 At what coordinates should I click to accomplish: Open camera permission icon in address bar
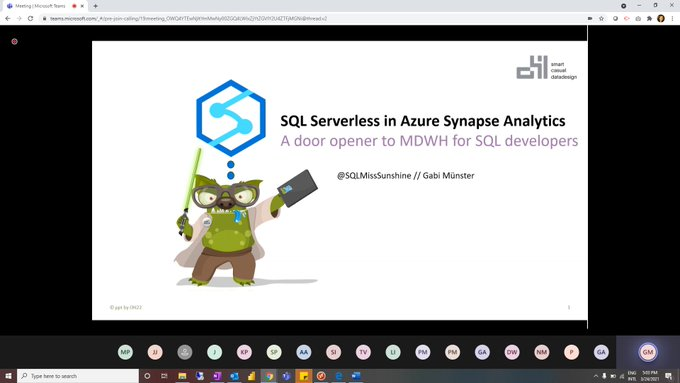590,19
